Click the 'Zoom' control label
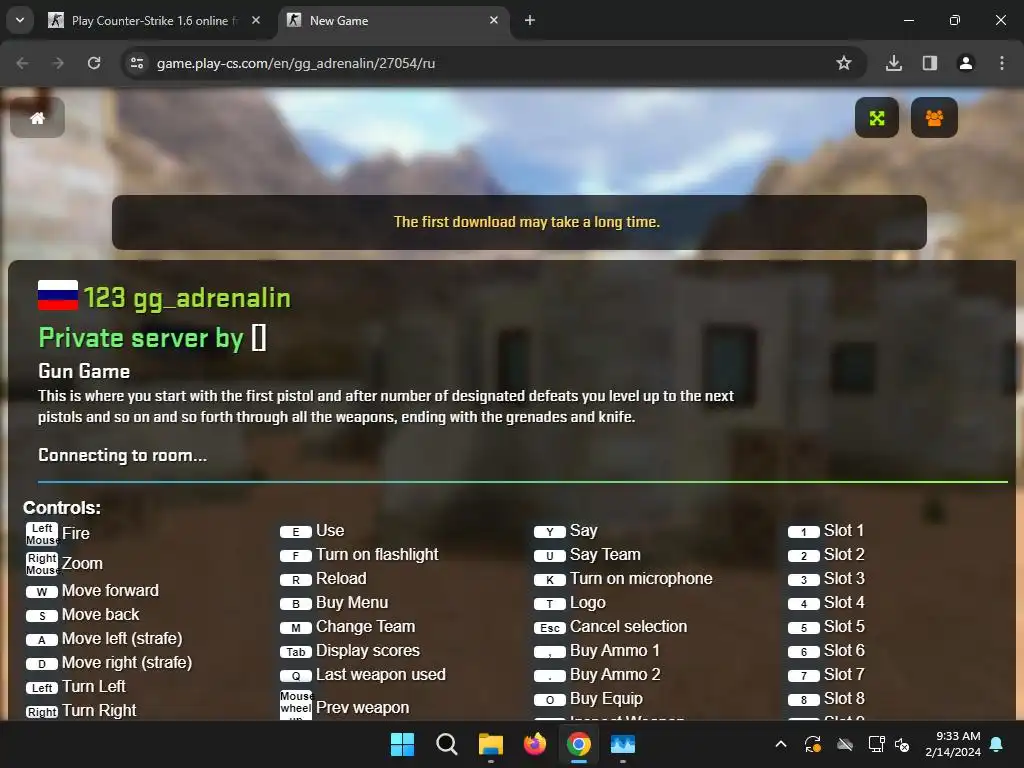 (x=82, y=563)
